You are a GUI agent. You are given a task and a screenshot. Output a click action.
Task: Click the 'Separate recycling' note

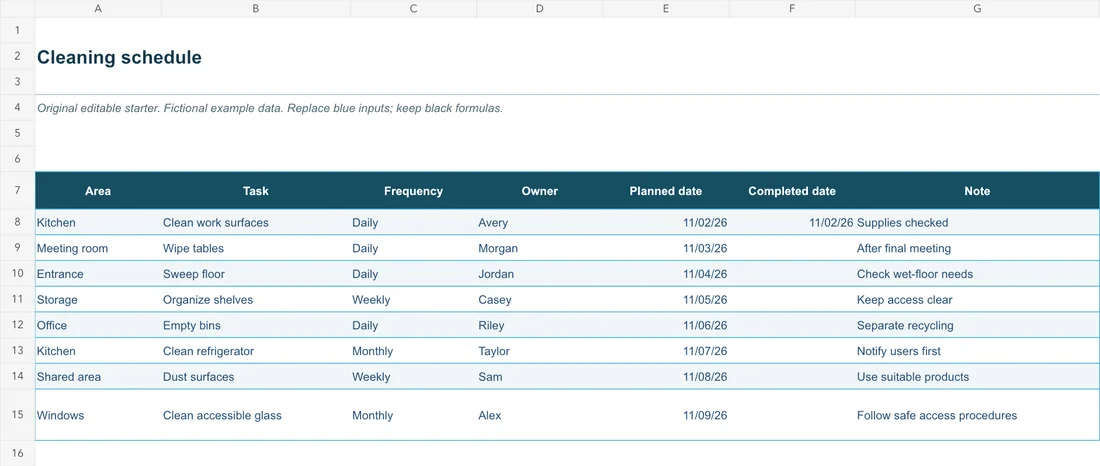(x=977, y=325)
